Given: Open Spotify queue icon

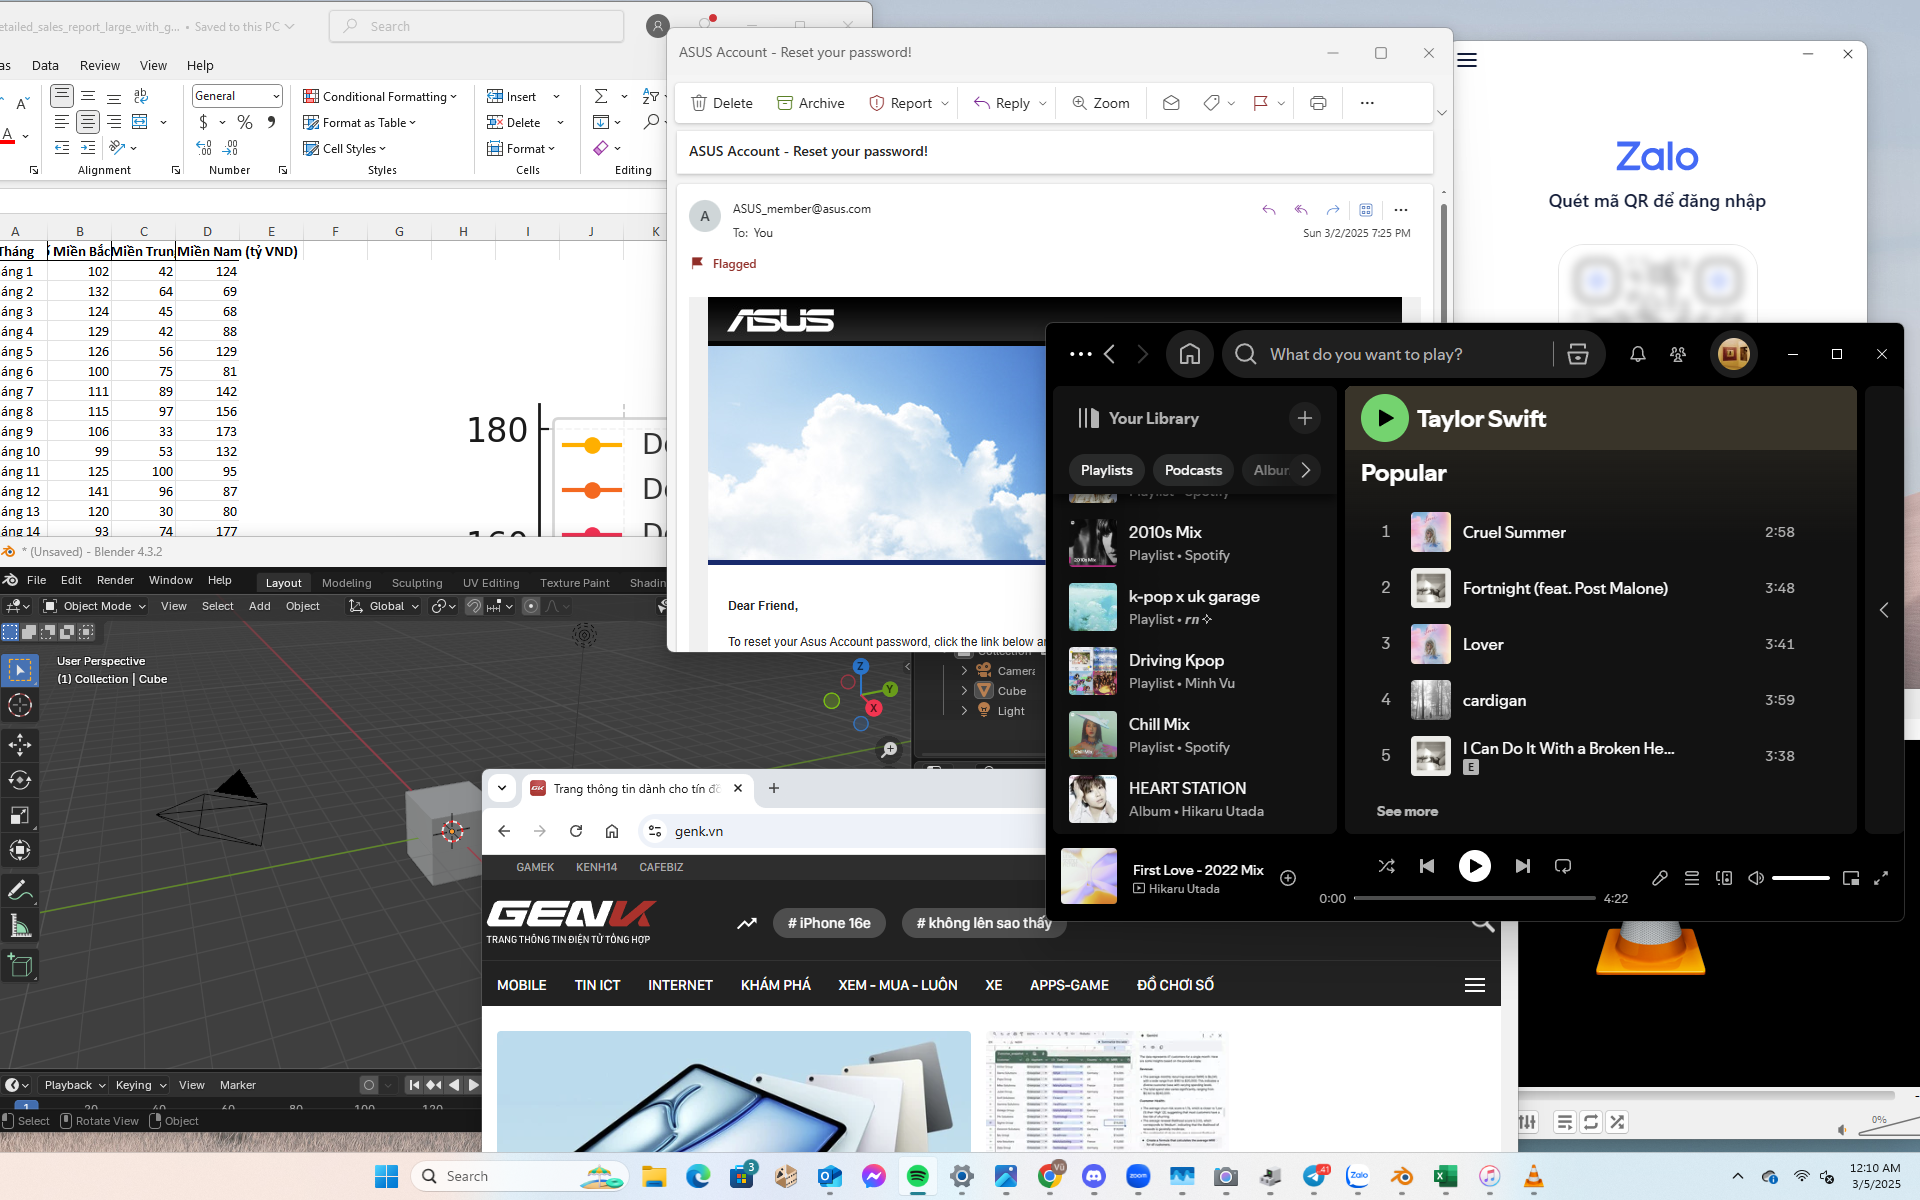Looking at the screenshot, I should (x=1692, y=878).
